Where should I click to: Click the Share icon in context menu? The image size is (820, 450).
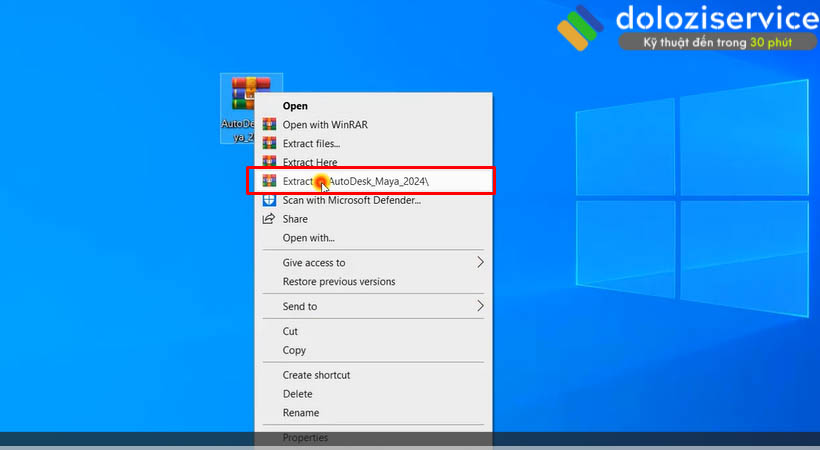pyautogui.click(x=268, y=219)
